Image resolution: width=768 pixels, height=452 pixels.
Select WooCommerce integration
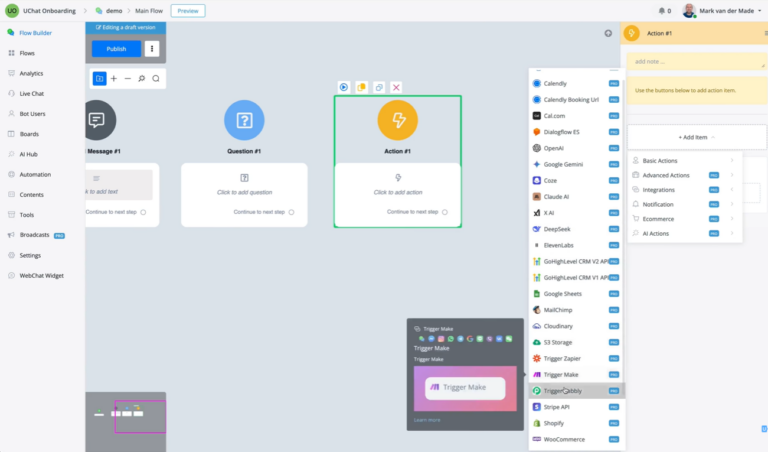pos(576,439)
